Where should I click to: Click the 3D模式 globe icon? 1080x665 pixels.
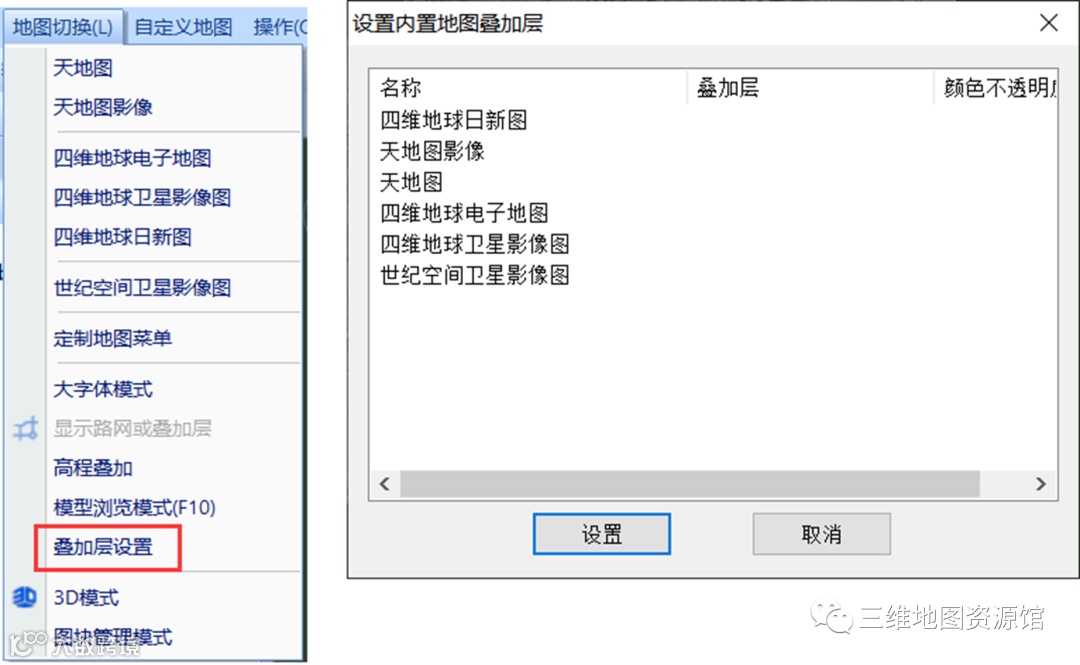pos(25,597)
